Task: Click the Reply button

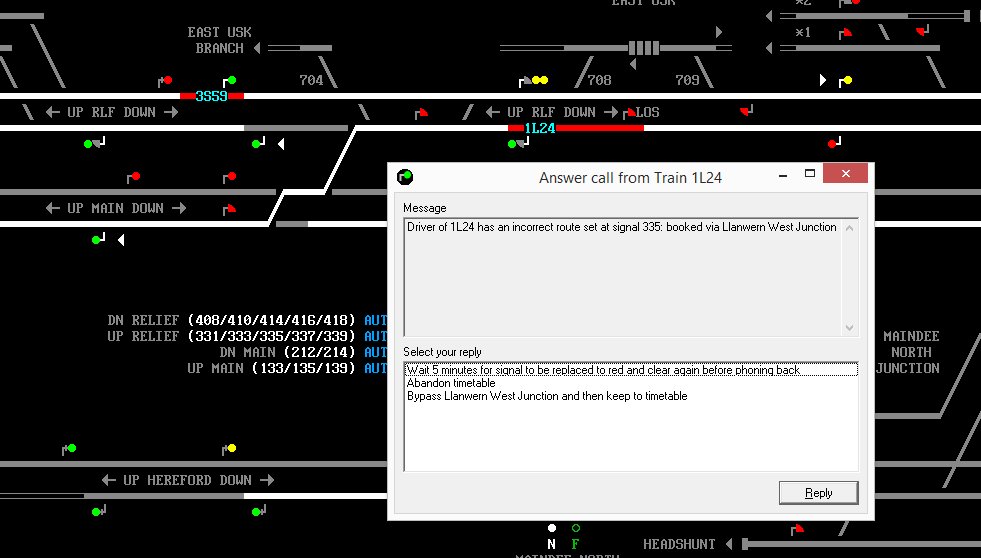Action: click(818, 493)
